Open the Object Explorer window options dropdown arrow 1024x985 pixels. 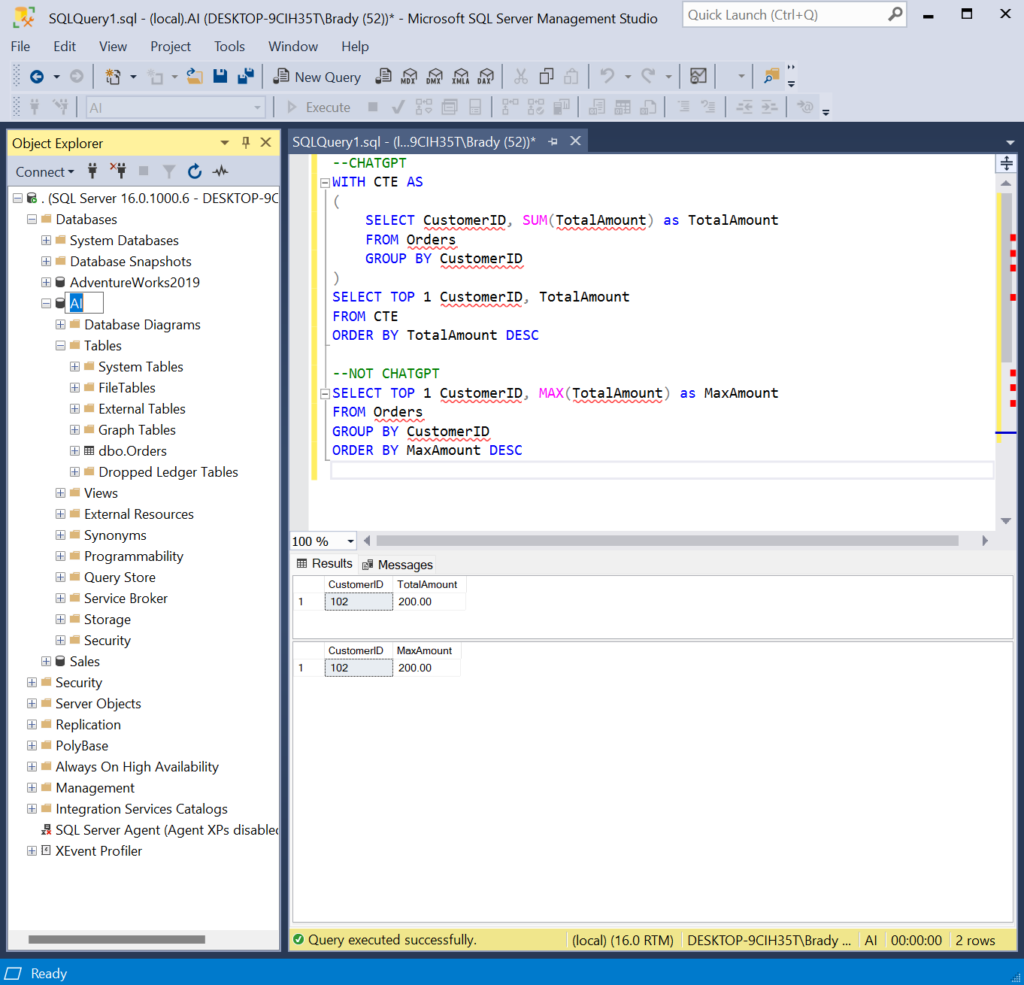click(224, 142)
